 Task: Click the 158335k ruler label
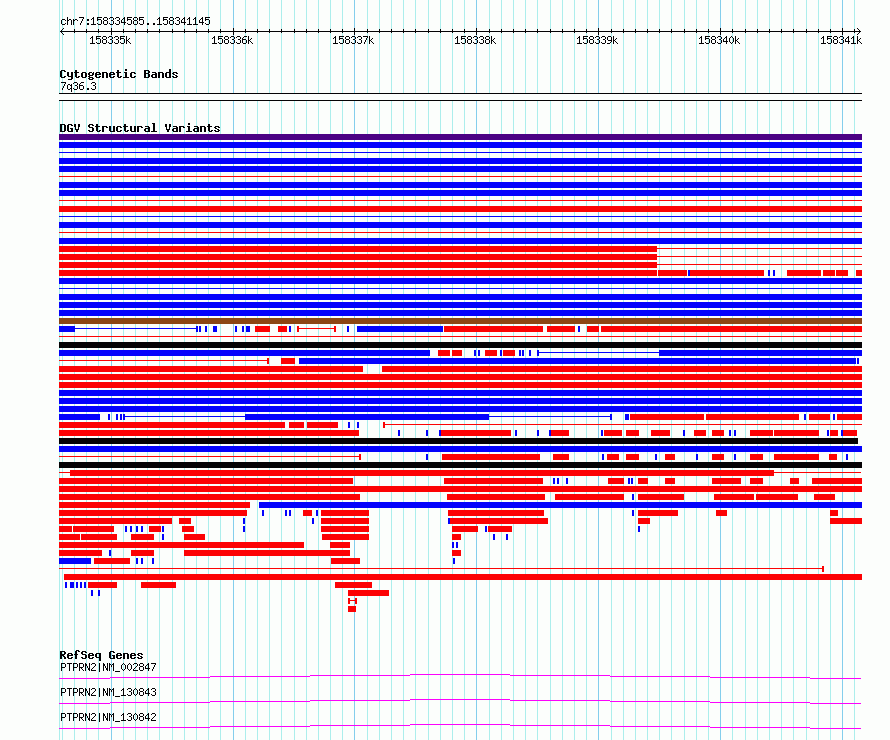[x=110, y=40]
